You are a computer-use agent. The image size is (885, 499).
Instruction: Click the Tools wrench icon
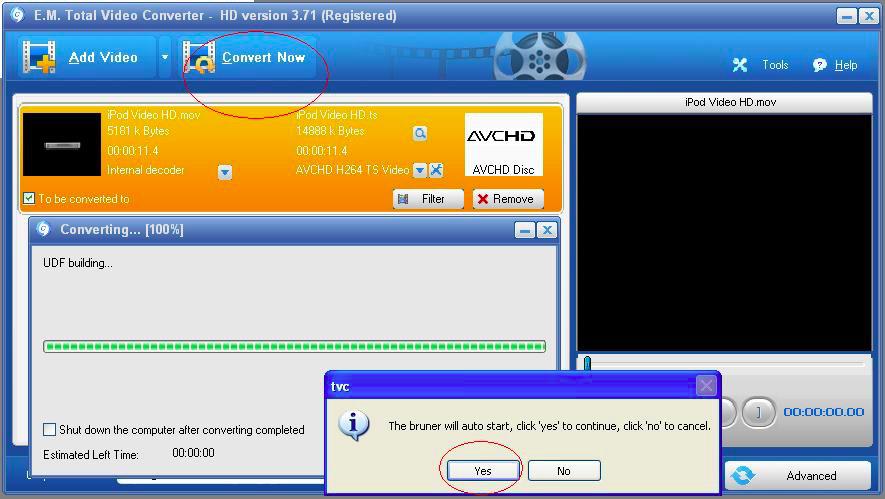(739, 65)
